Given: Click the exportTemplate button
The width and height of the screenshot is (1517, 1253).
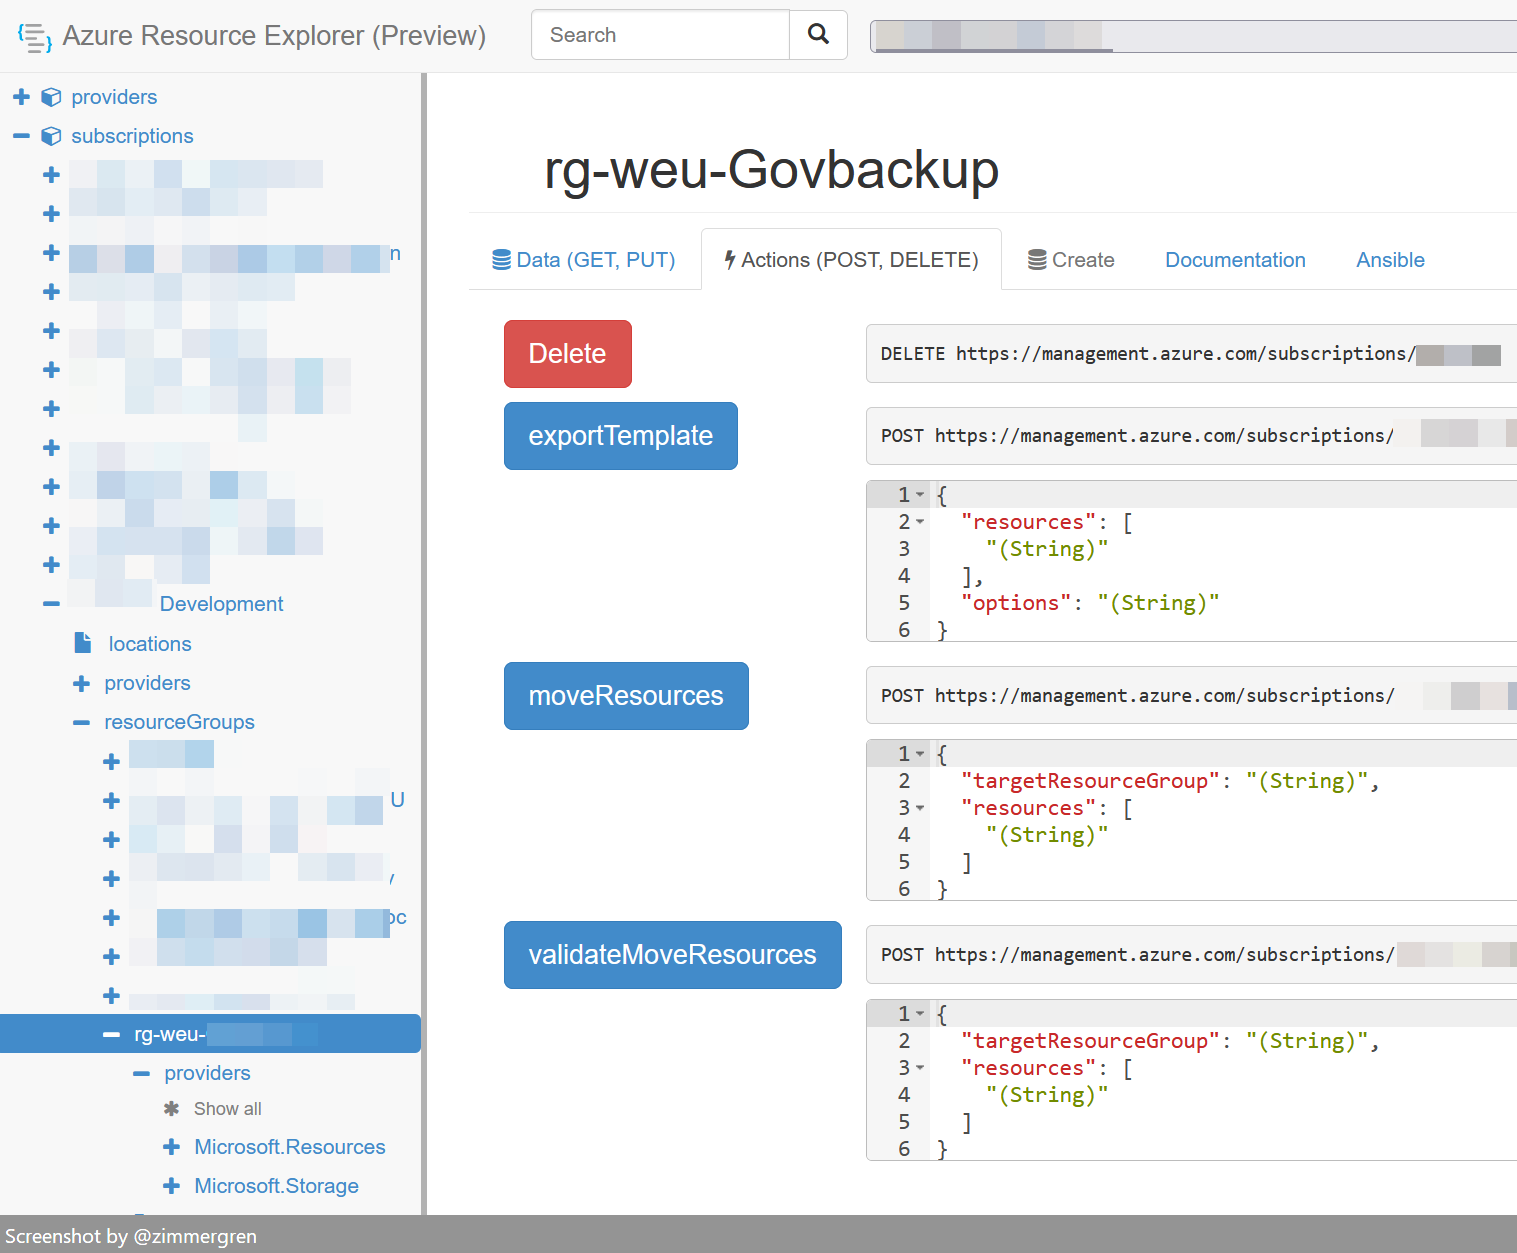Looking at the screenshot, I should [x=620, y=435].
